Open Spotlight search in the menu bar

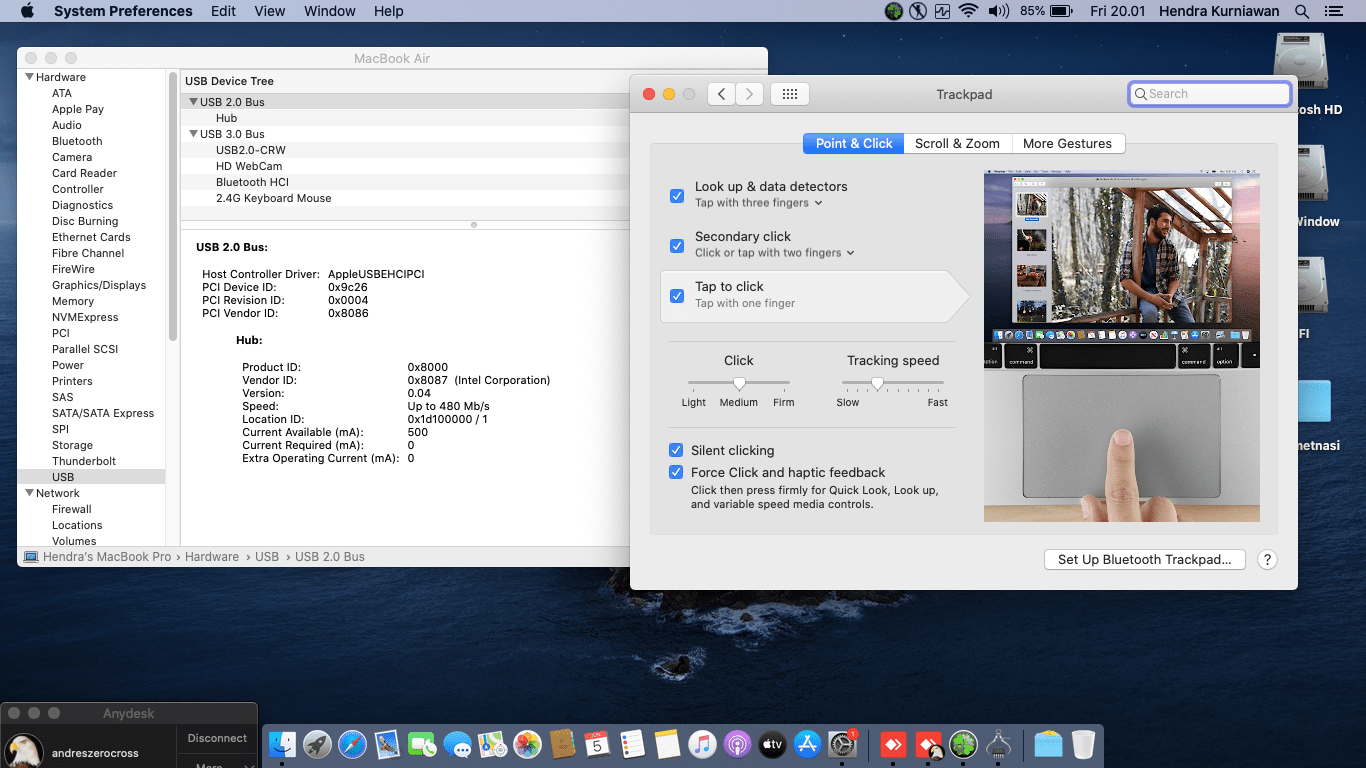pos(1302,11)
